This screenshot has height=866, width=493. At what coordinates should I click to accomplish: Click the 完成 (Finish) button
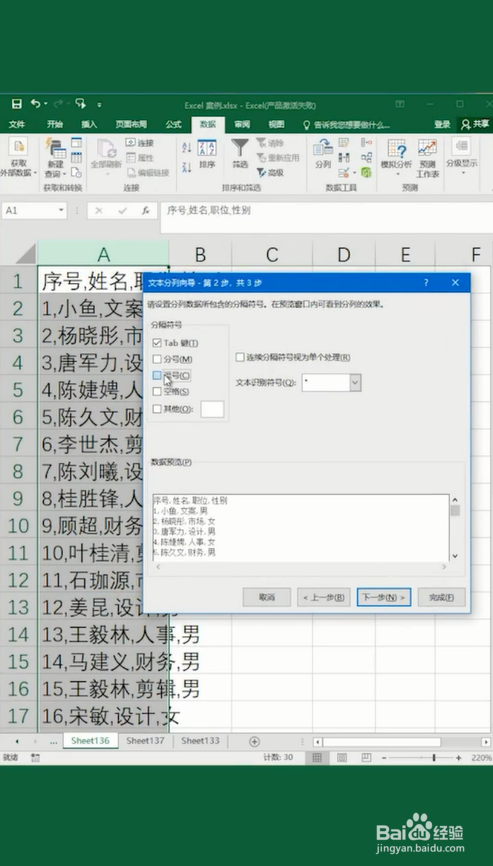pos(442,597)
